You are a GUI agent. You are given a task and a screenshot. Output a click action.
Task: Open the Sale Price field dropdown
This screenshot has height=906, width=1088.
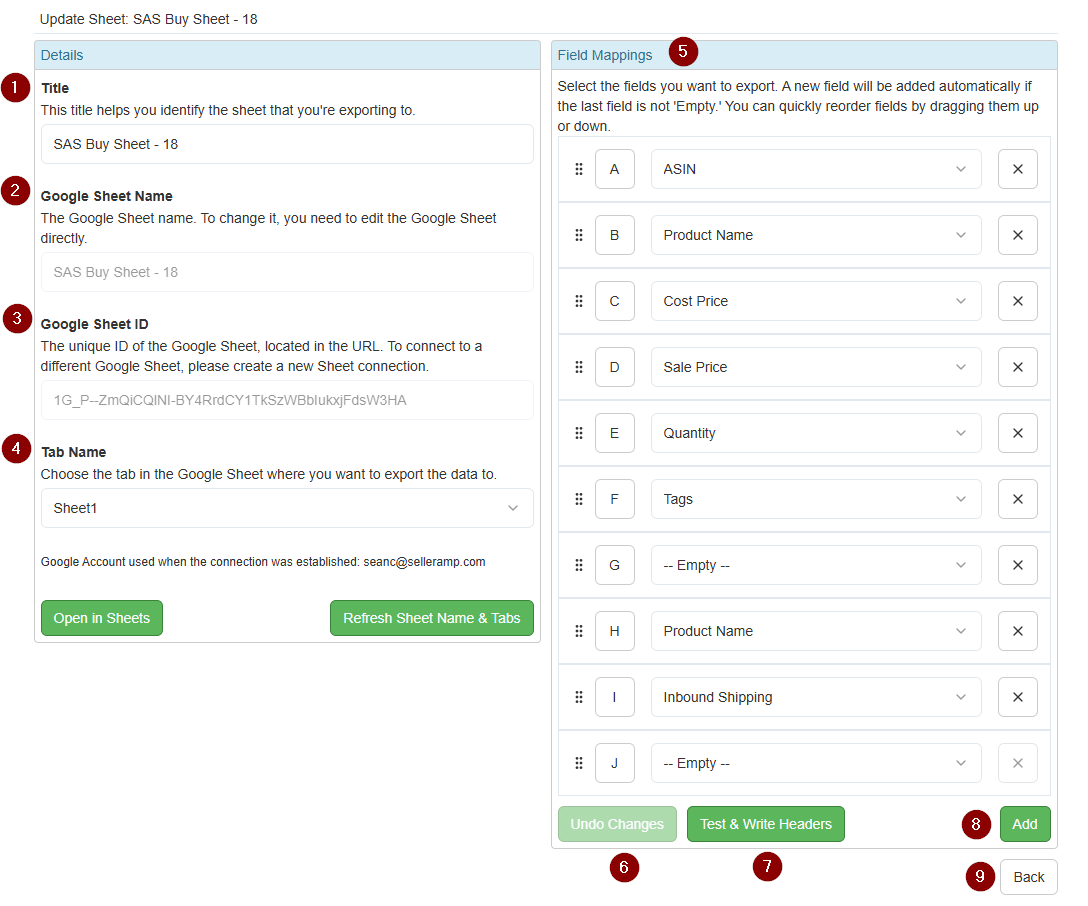(x=816, y=367)
